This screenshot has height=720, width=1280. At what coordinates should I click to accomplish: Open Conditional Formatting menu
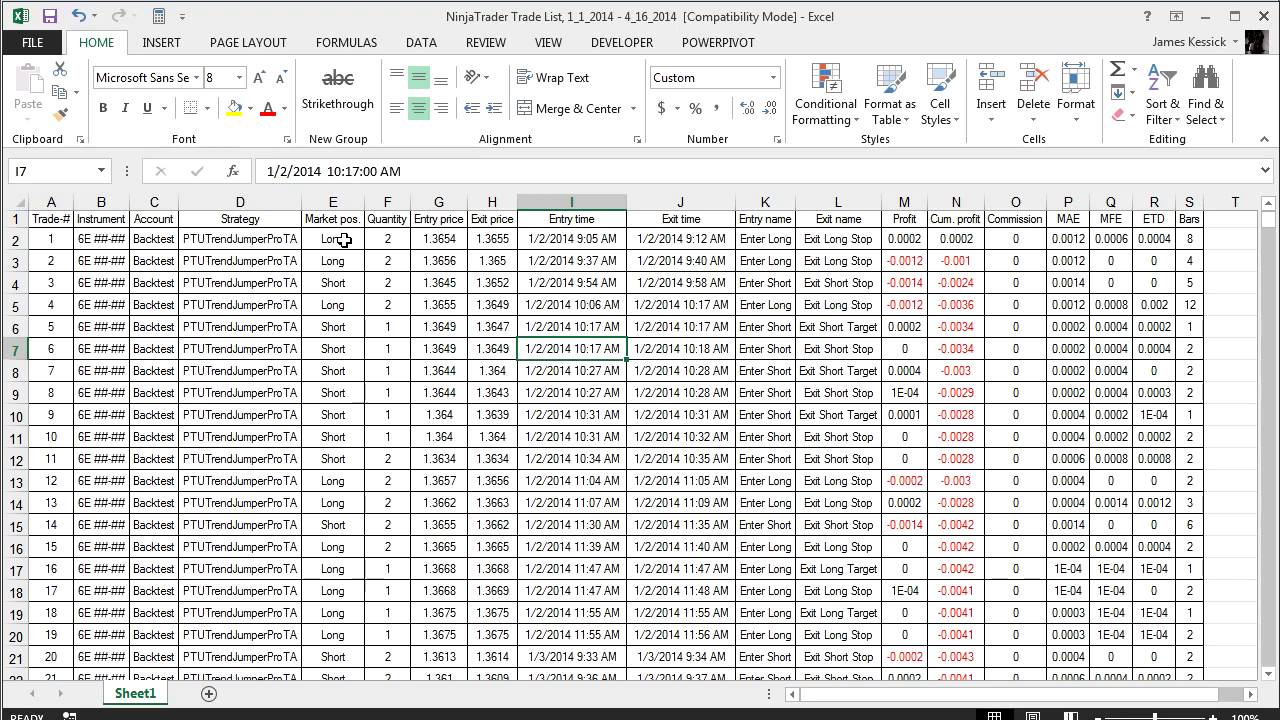pos(826,95)
